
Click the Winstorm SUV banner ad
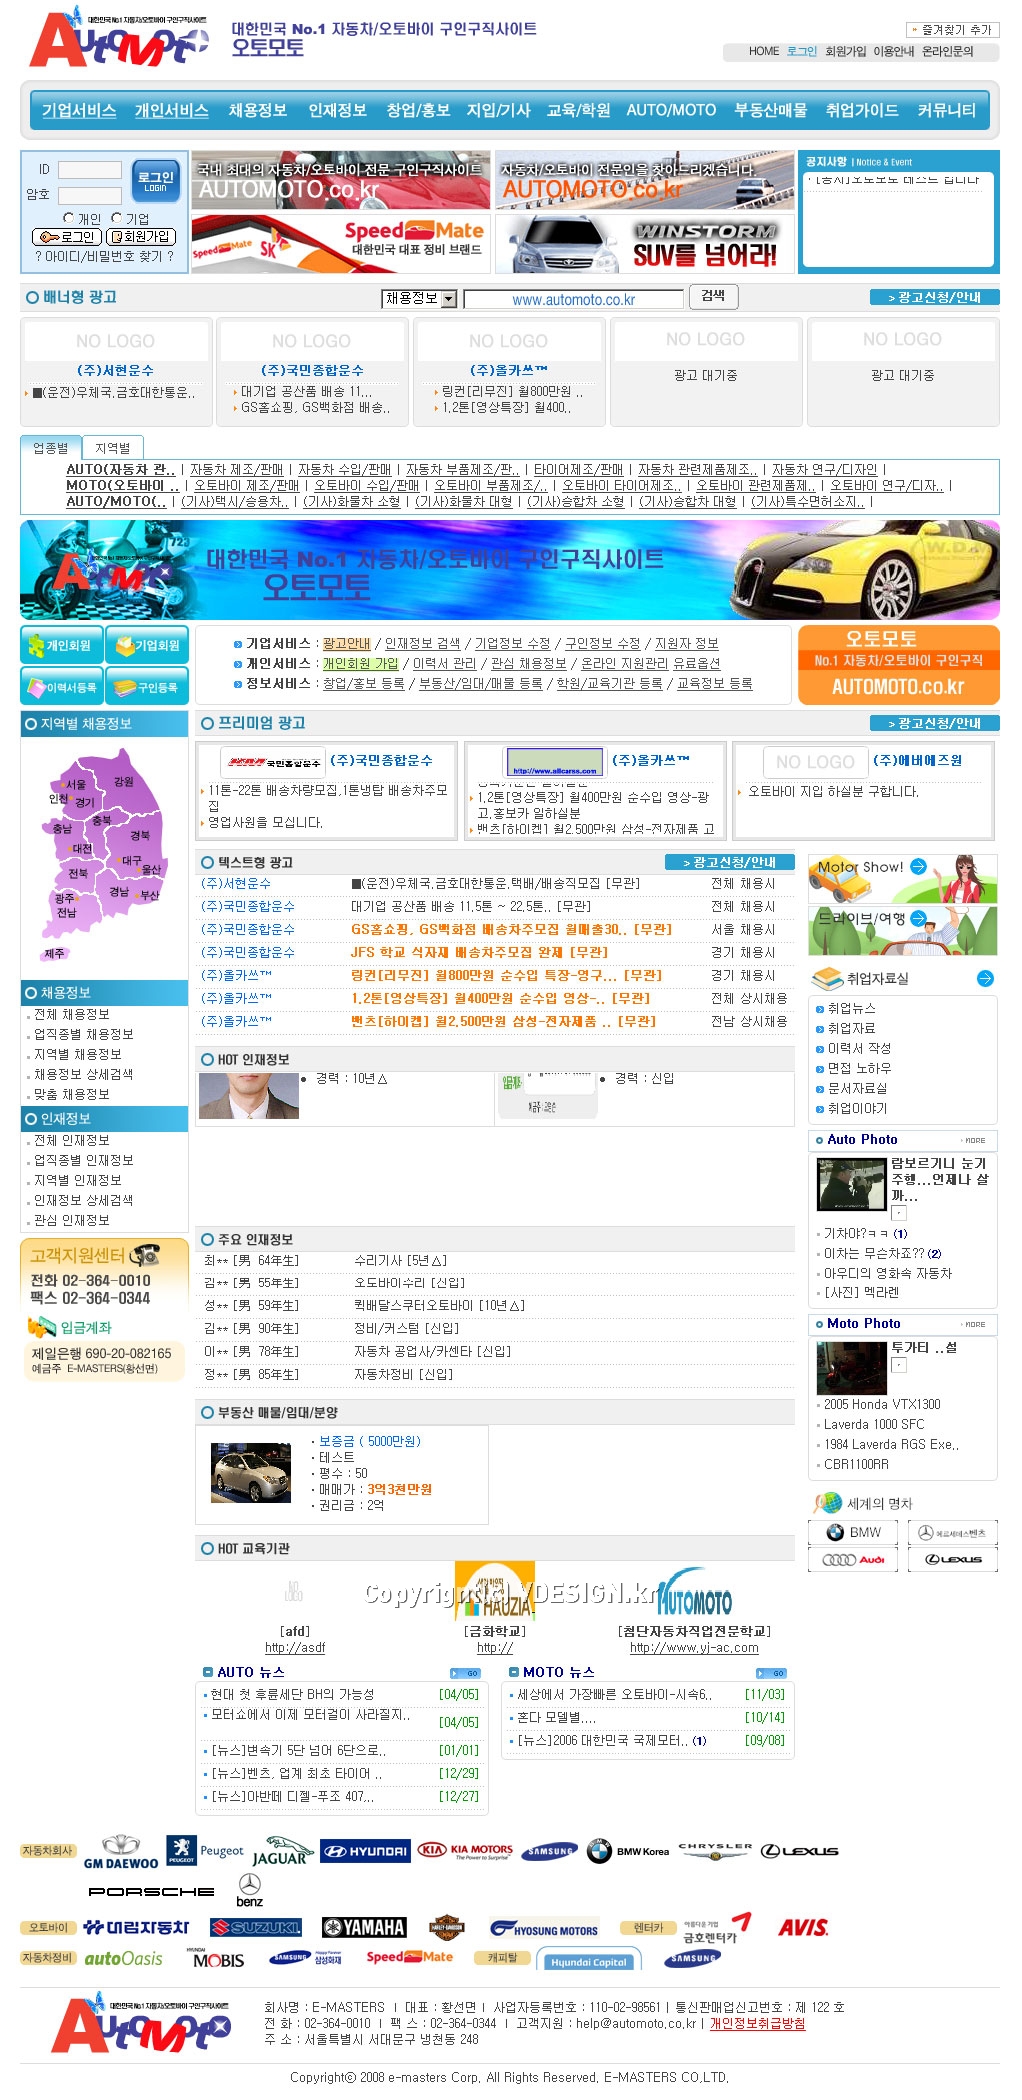click(x=645, y=242)
